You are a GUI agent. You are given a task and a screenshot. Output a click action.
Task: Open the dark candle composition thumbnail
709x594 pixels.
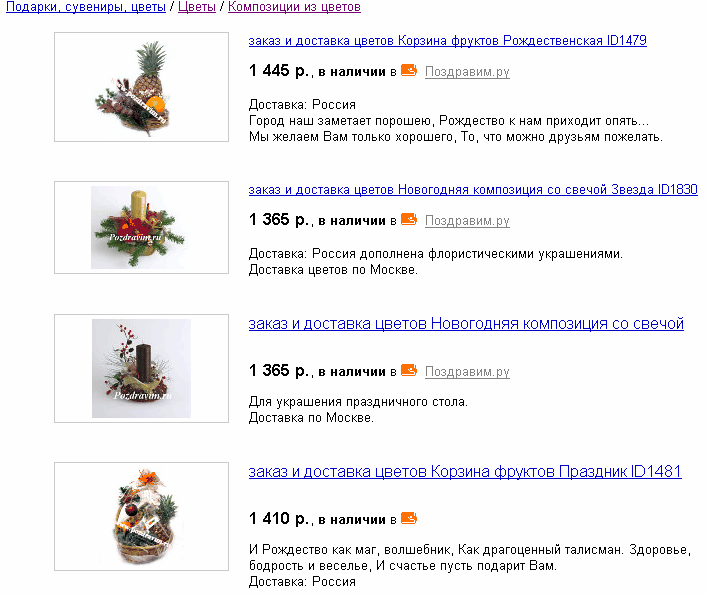point(142,368)
